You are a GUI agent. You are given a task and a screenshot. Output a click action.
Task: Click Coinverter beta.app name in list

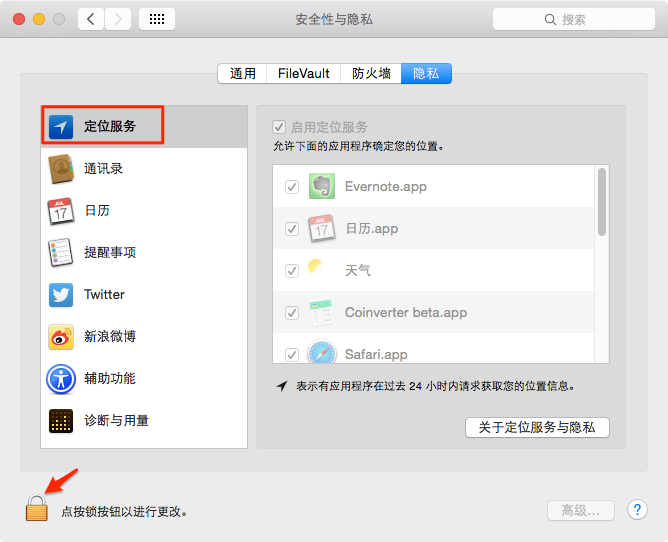(x=406, y=313)
